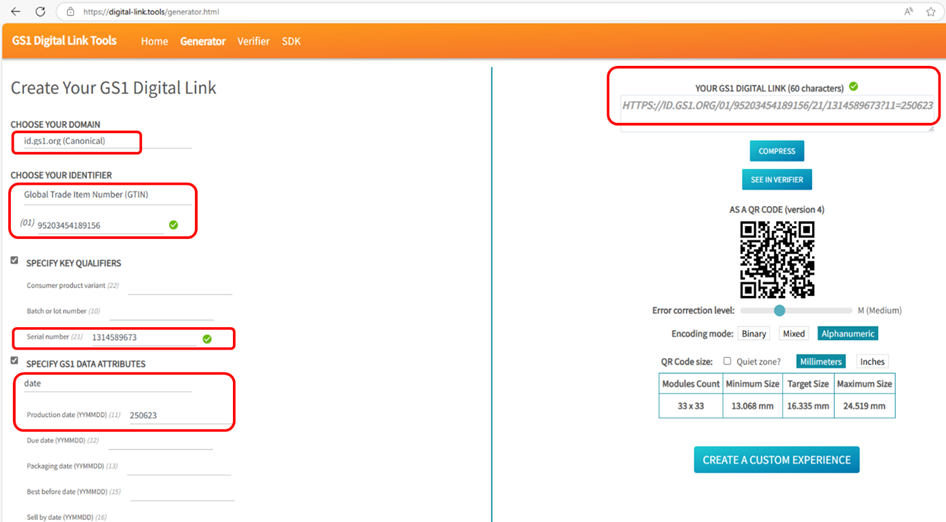The height and width of the screenshot is (522, 946).
Task: Click Create a Custom Experience button
Action: pyautogui.click(x=776, y=460)
